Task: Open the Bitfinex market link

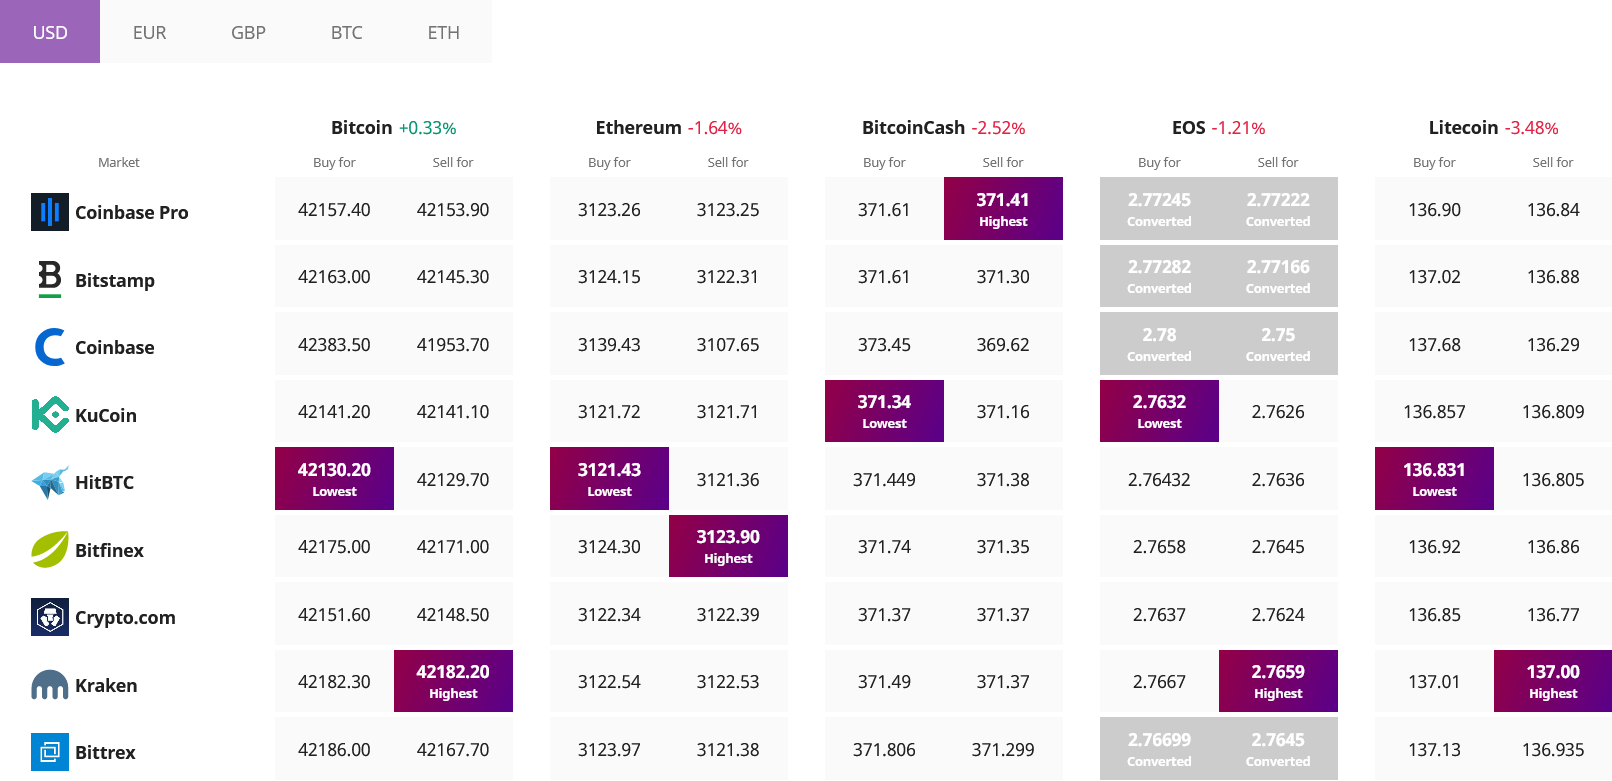Action: click(x=110, y=550)
